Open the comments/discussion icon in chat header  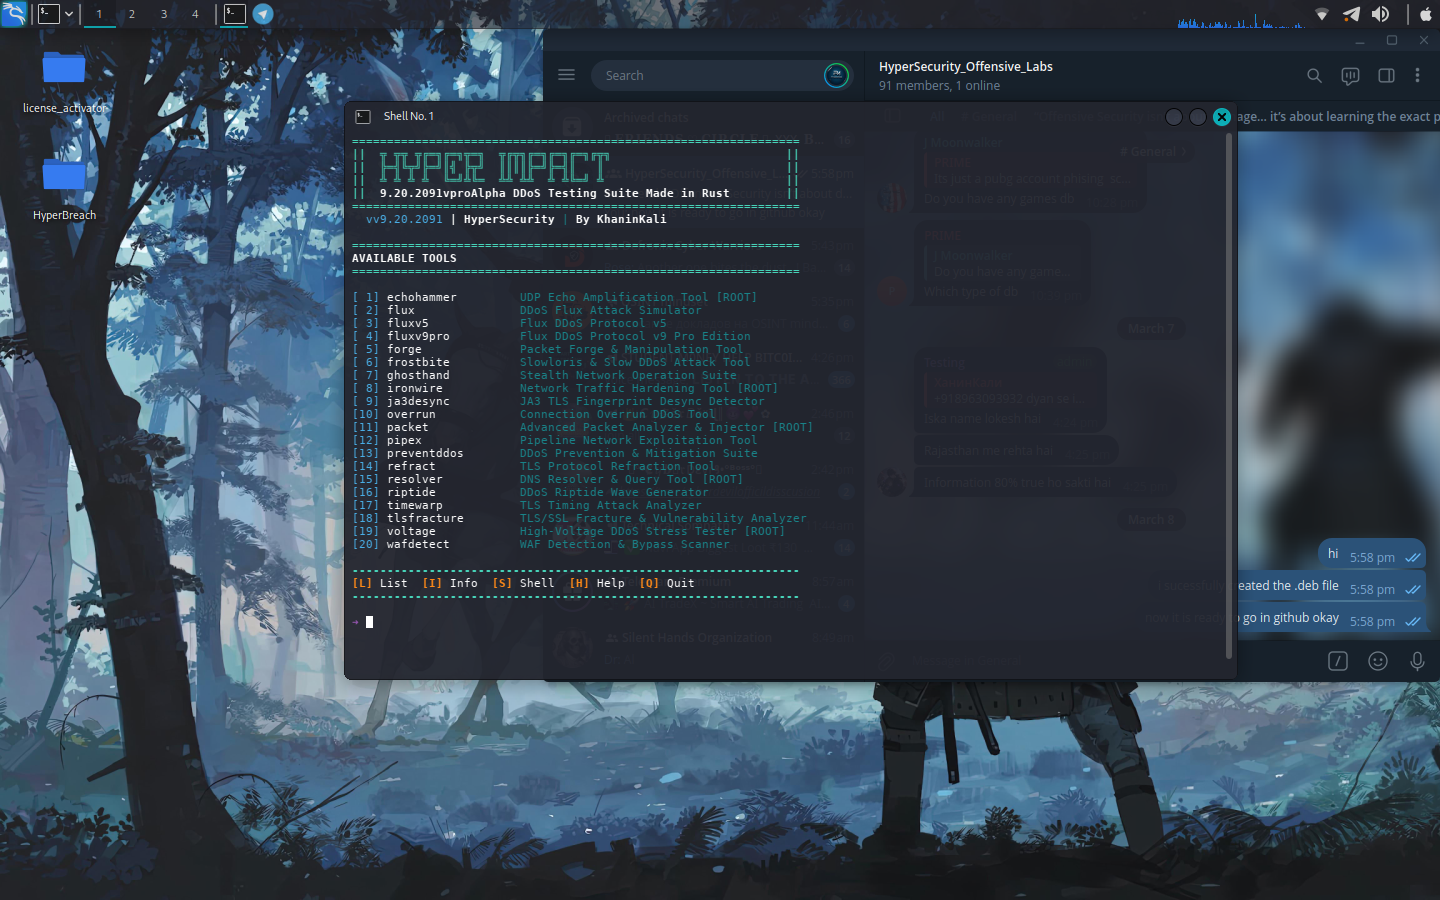pos(1350,75)
